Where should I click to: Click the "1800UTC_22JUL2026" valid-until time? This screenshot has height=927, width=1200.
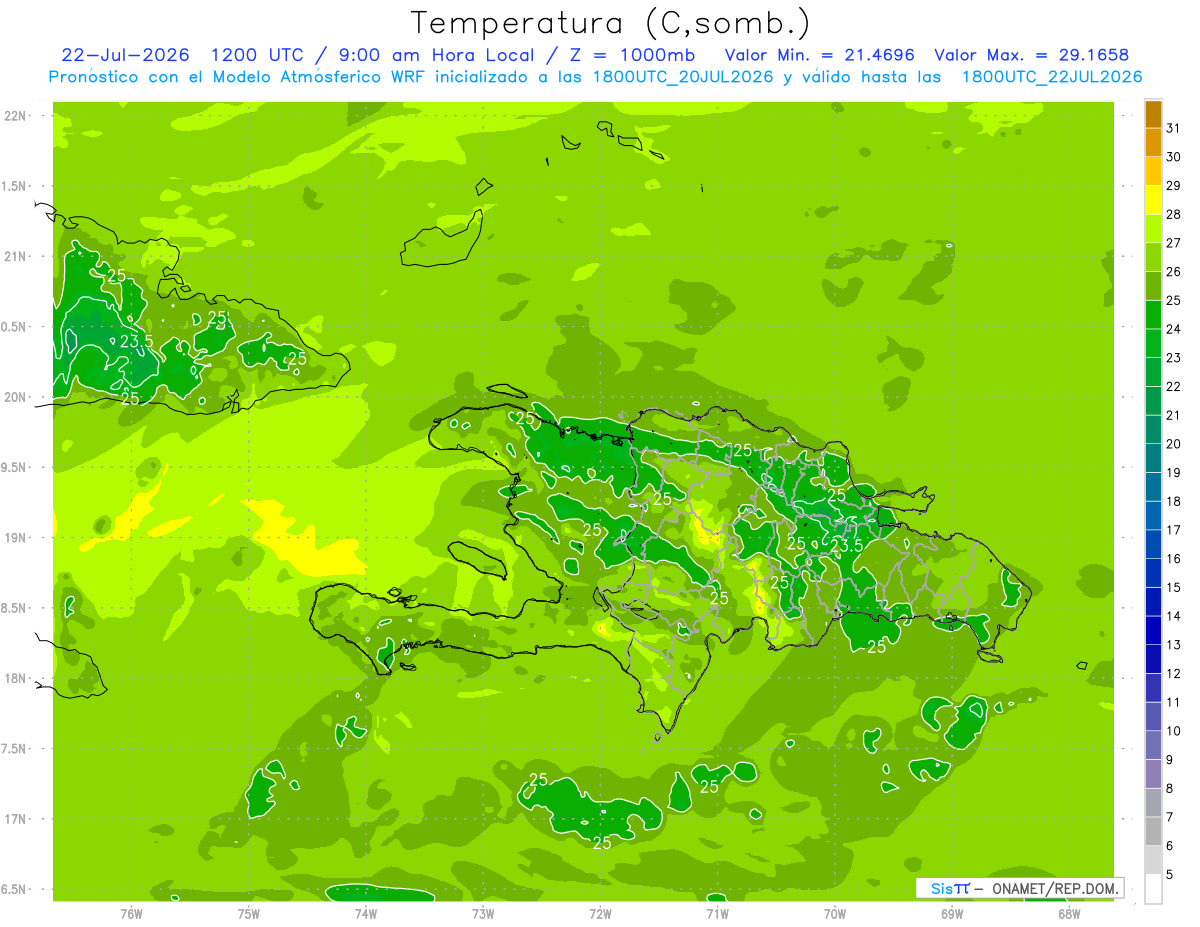[x=1052, y=77]
